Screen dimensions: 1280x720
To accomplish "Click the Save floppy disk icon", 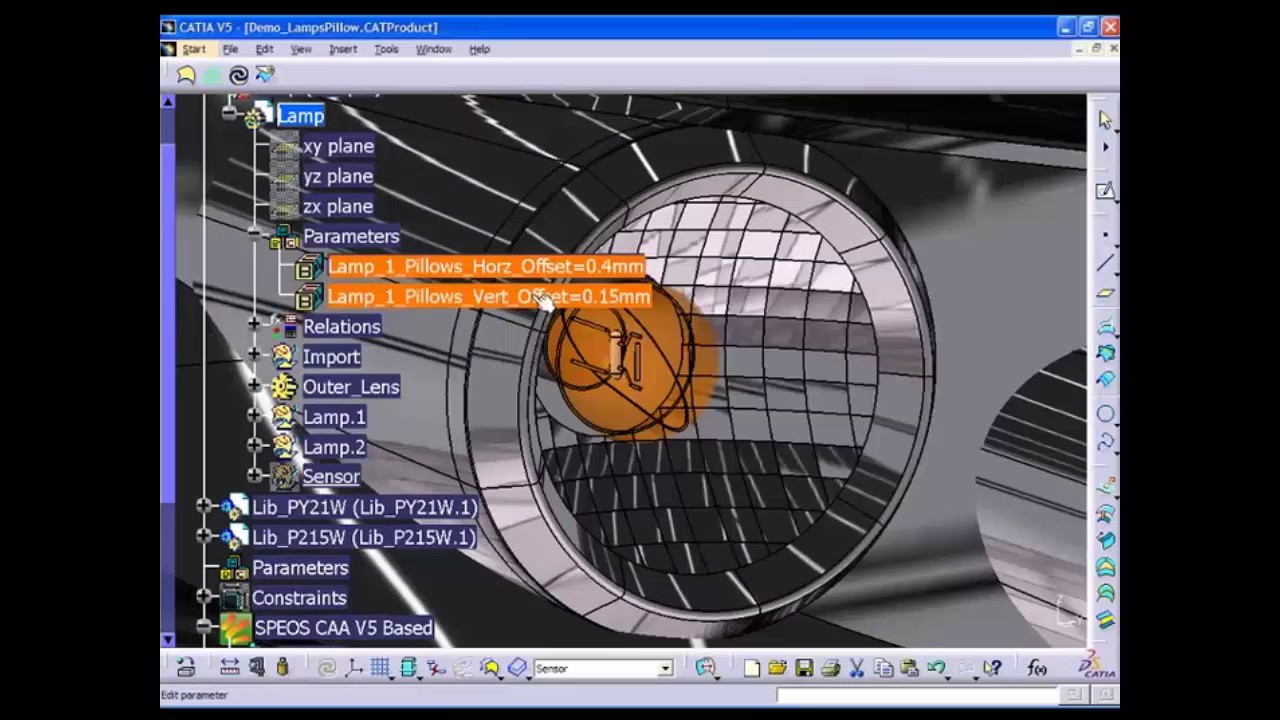I will [x=804, y=668].
